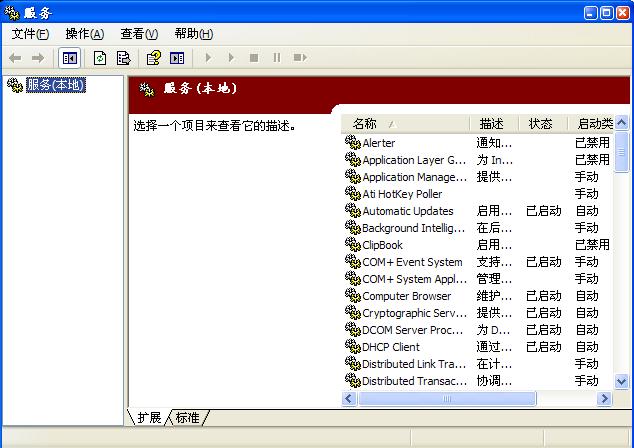
Task: Click the Export List toolbar icon
Action: [x=123, y=58]
